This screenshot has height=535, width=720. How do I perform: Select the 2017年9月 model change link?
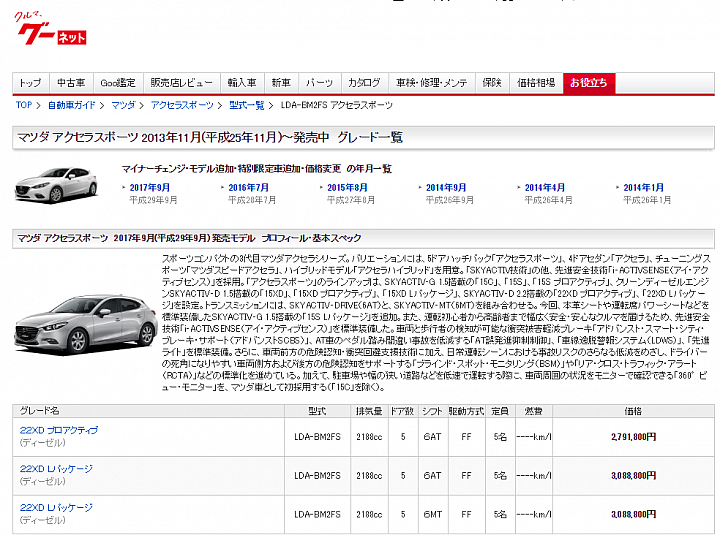[150, 187]
